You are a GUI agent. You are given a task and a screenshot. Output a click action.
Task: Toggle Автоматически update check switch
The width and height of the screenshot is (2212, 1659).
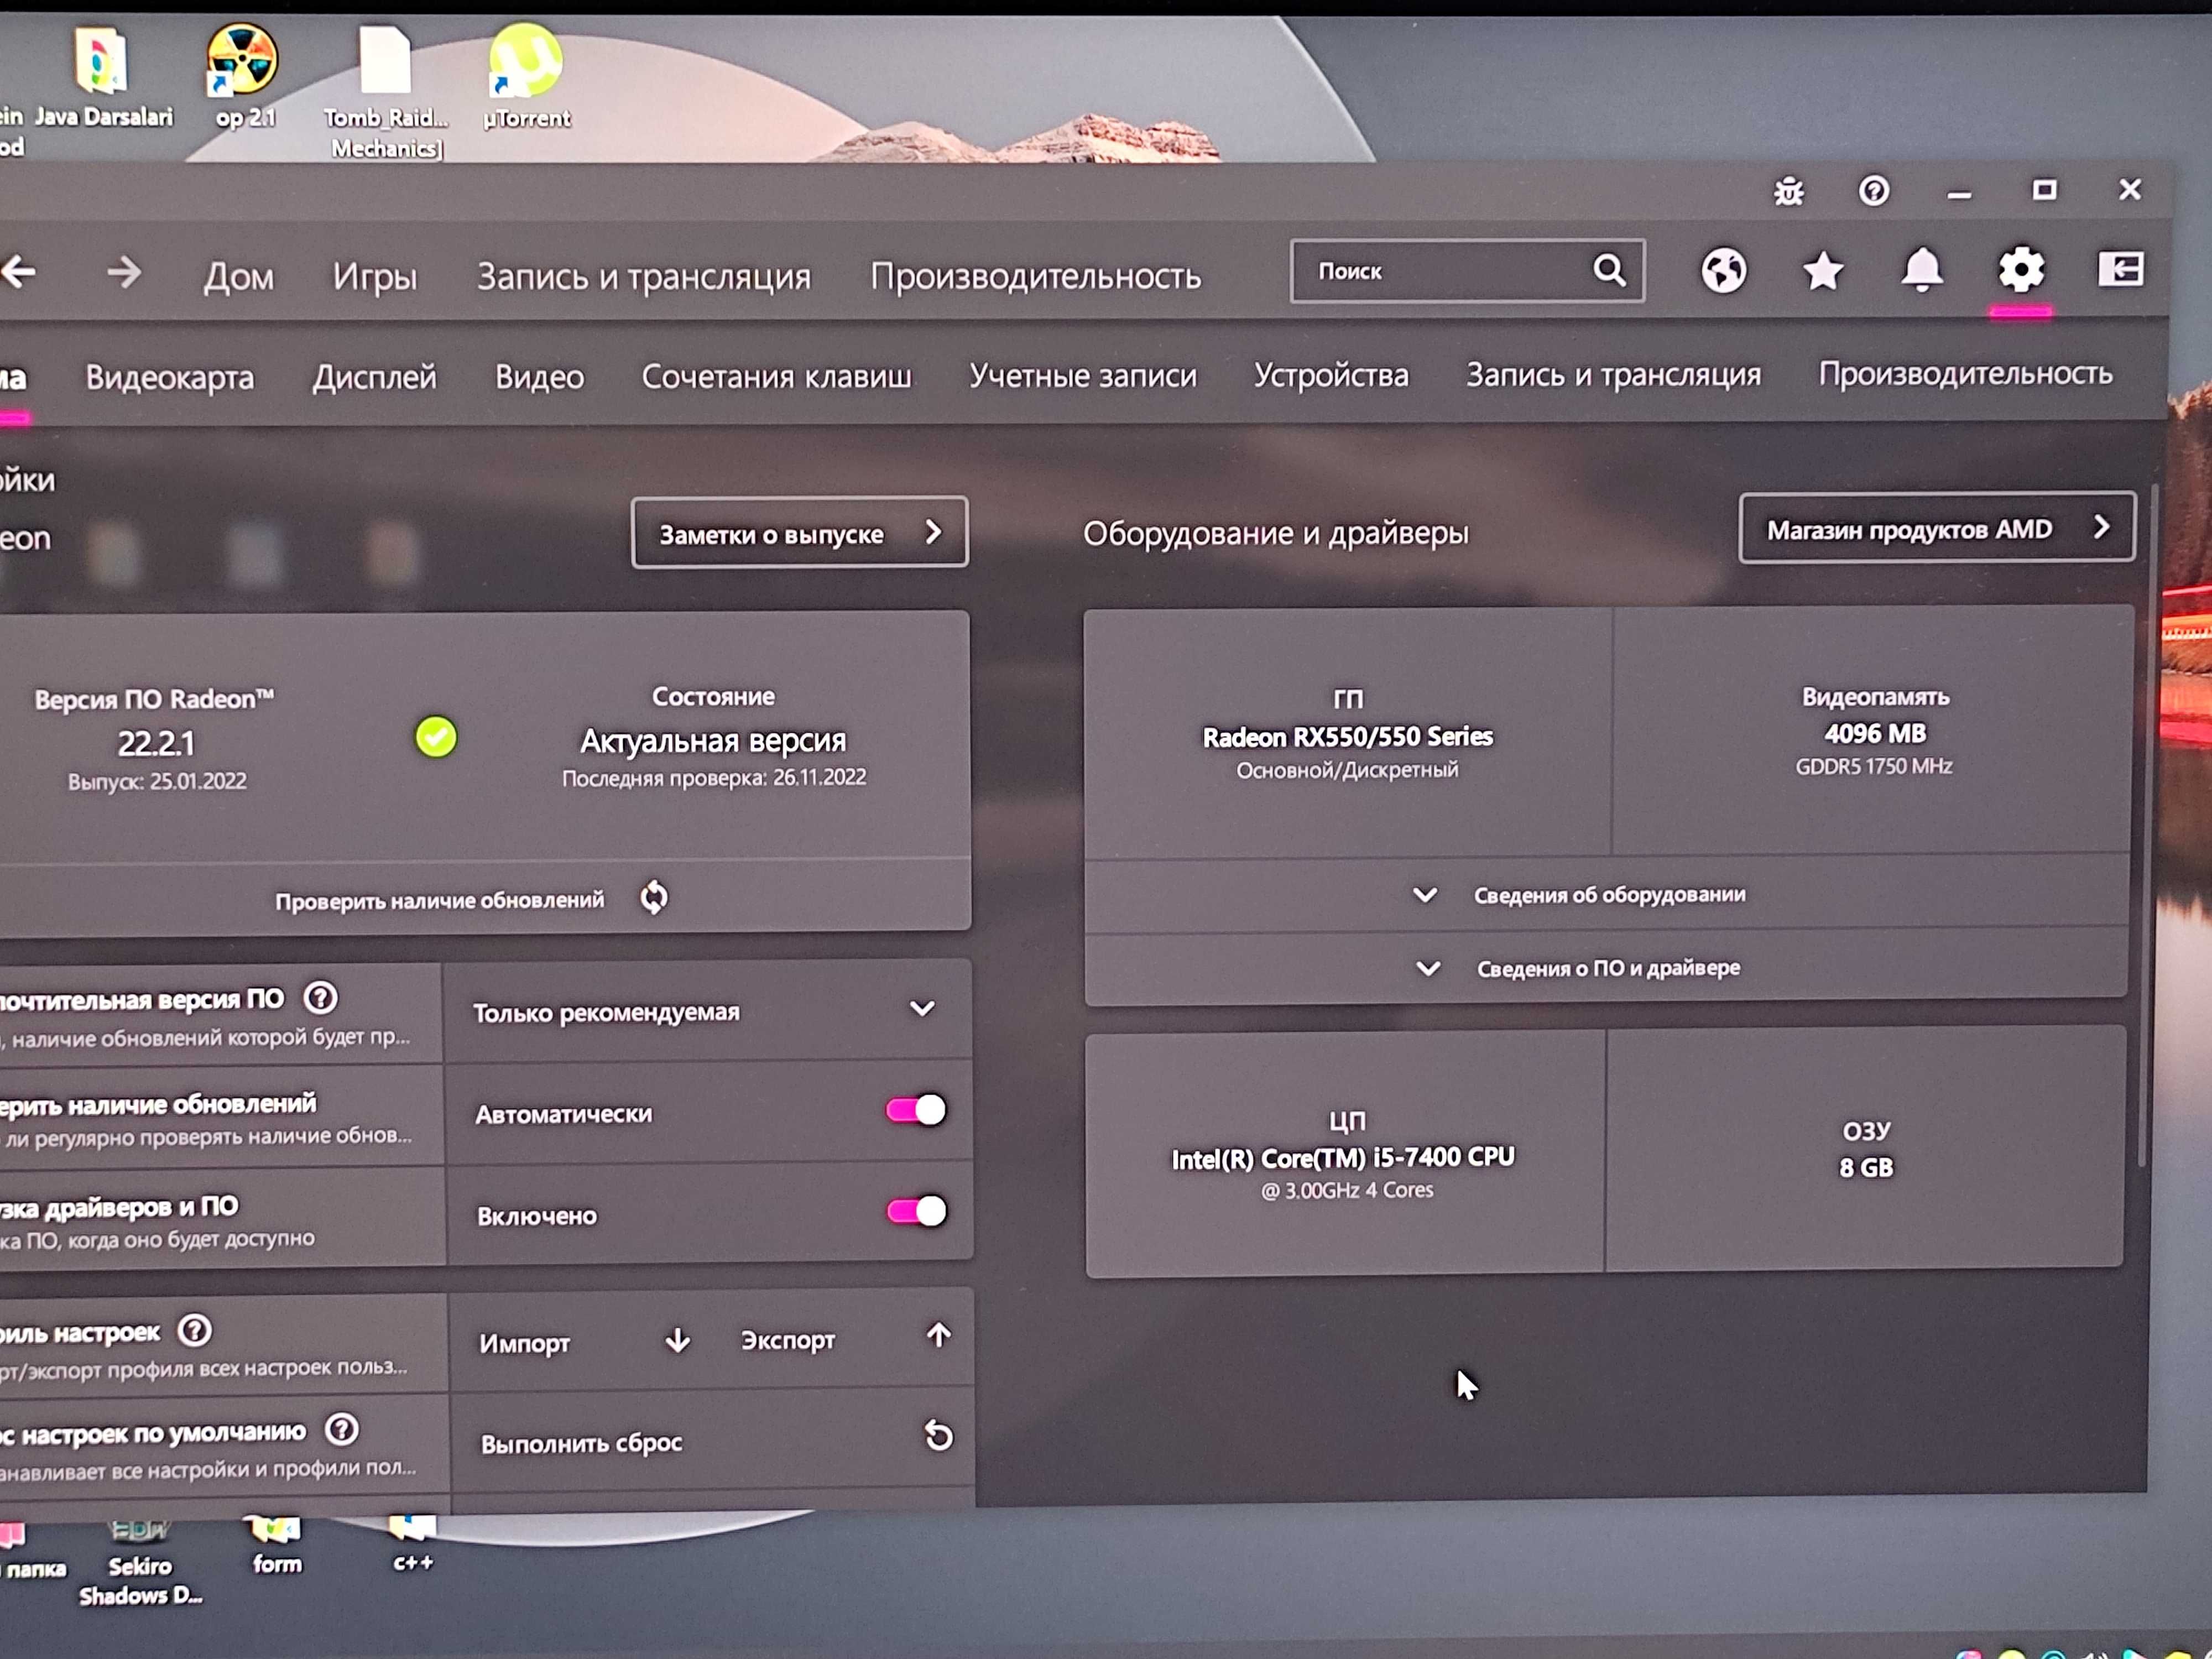[x=915, y=1110]
